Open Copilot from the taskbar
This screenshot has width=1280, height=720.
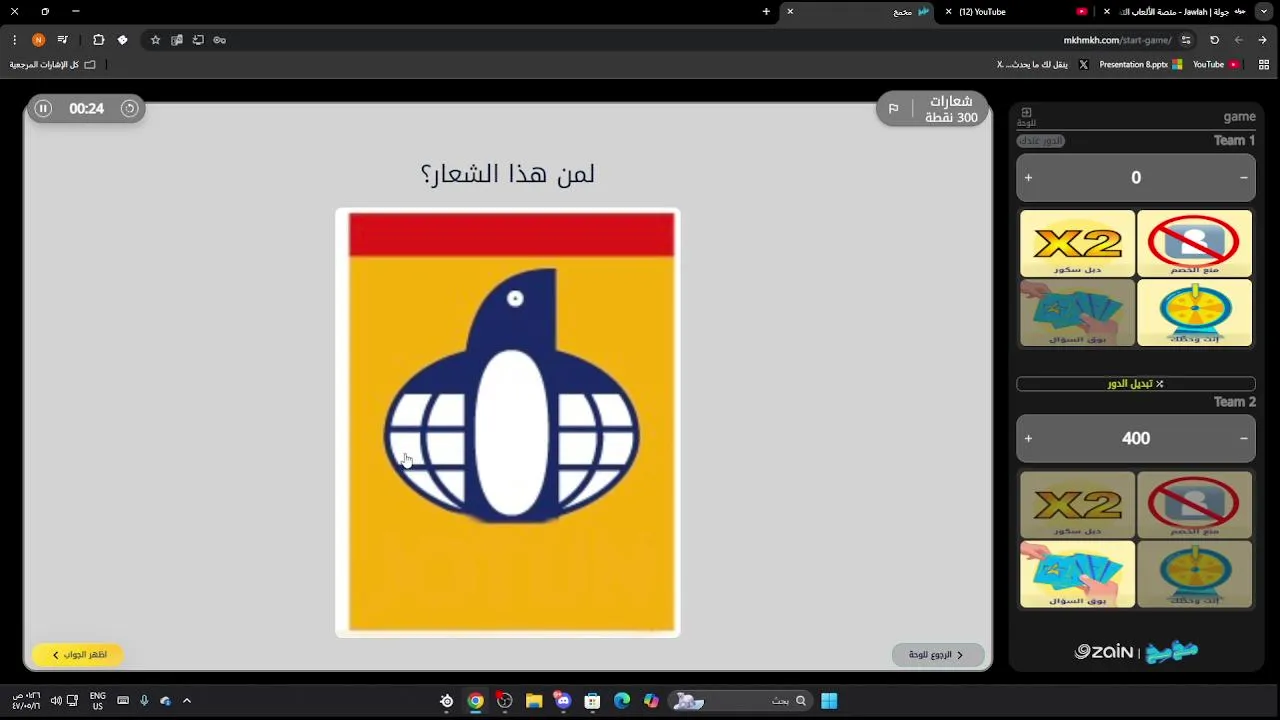coord(651,701)
